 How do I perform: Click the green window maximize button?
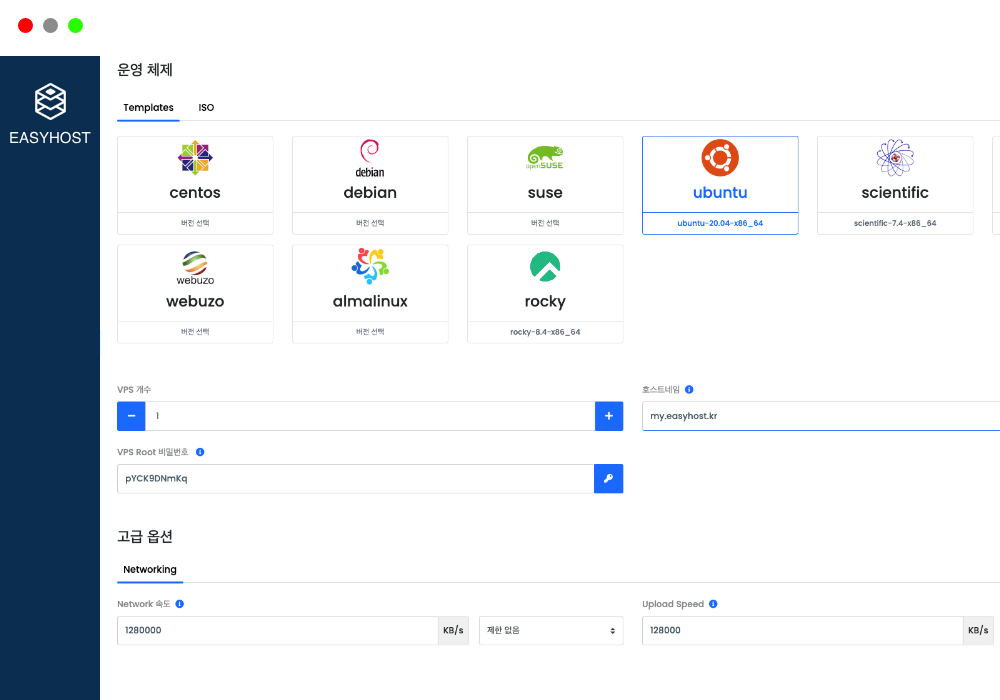tap(76, 26)
